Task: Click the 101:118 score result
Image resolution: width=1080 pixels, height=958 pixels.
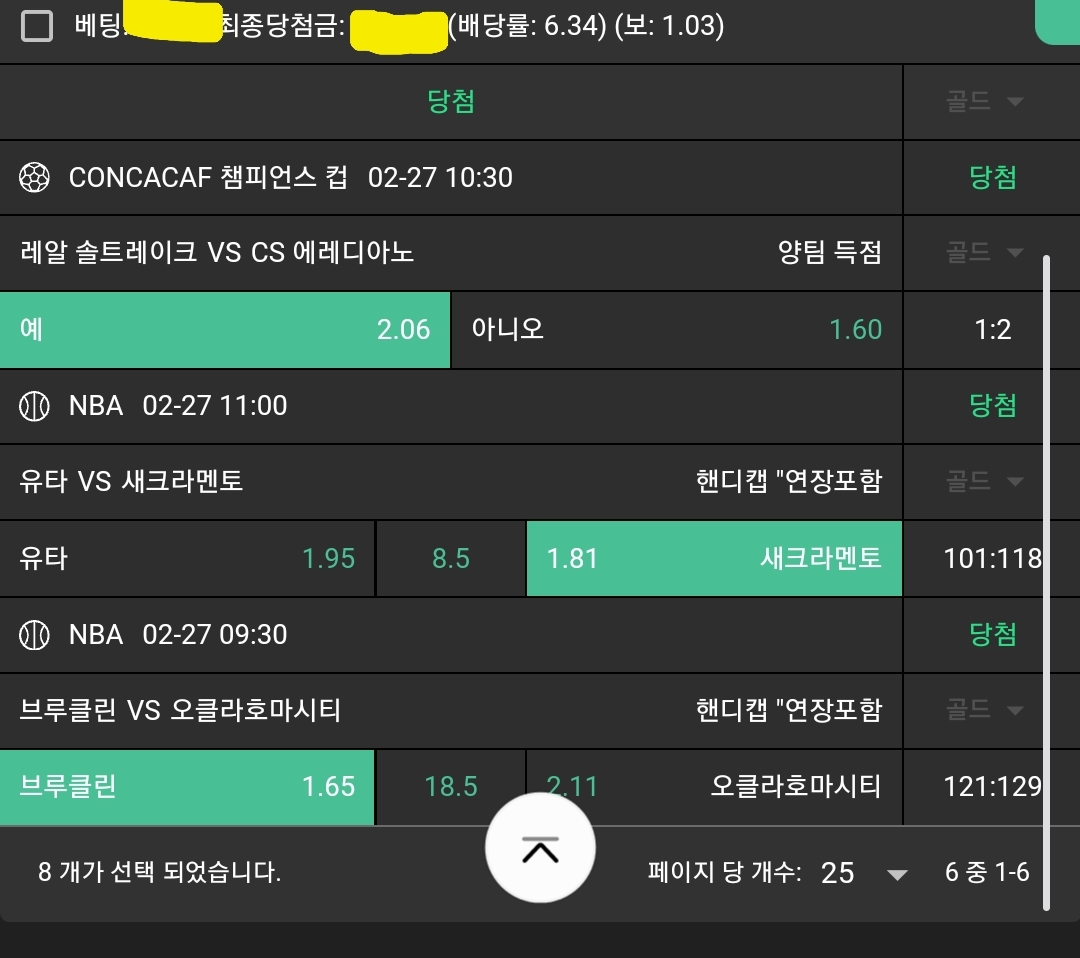Action: pos(992,558)
